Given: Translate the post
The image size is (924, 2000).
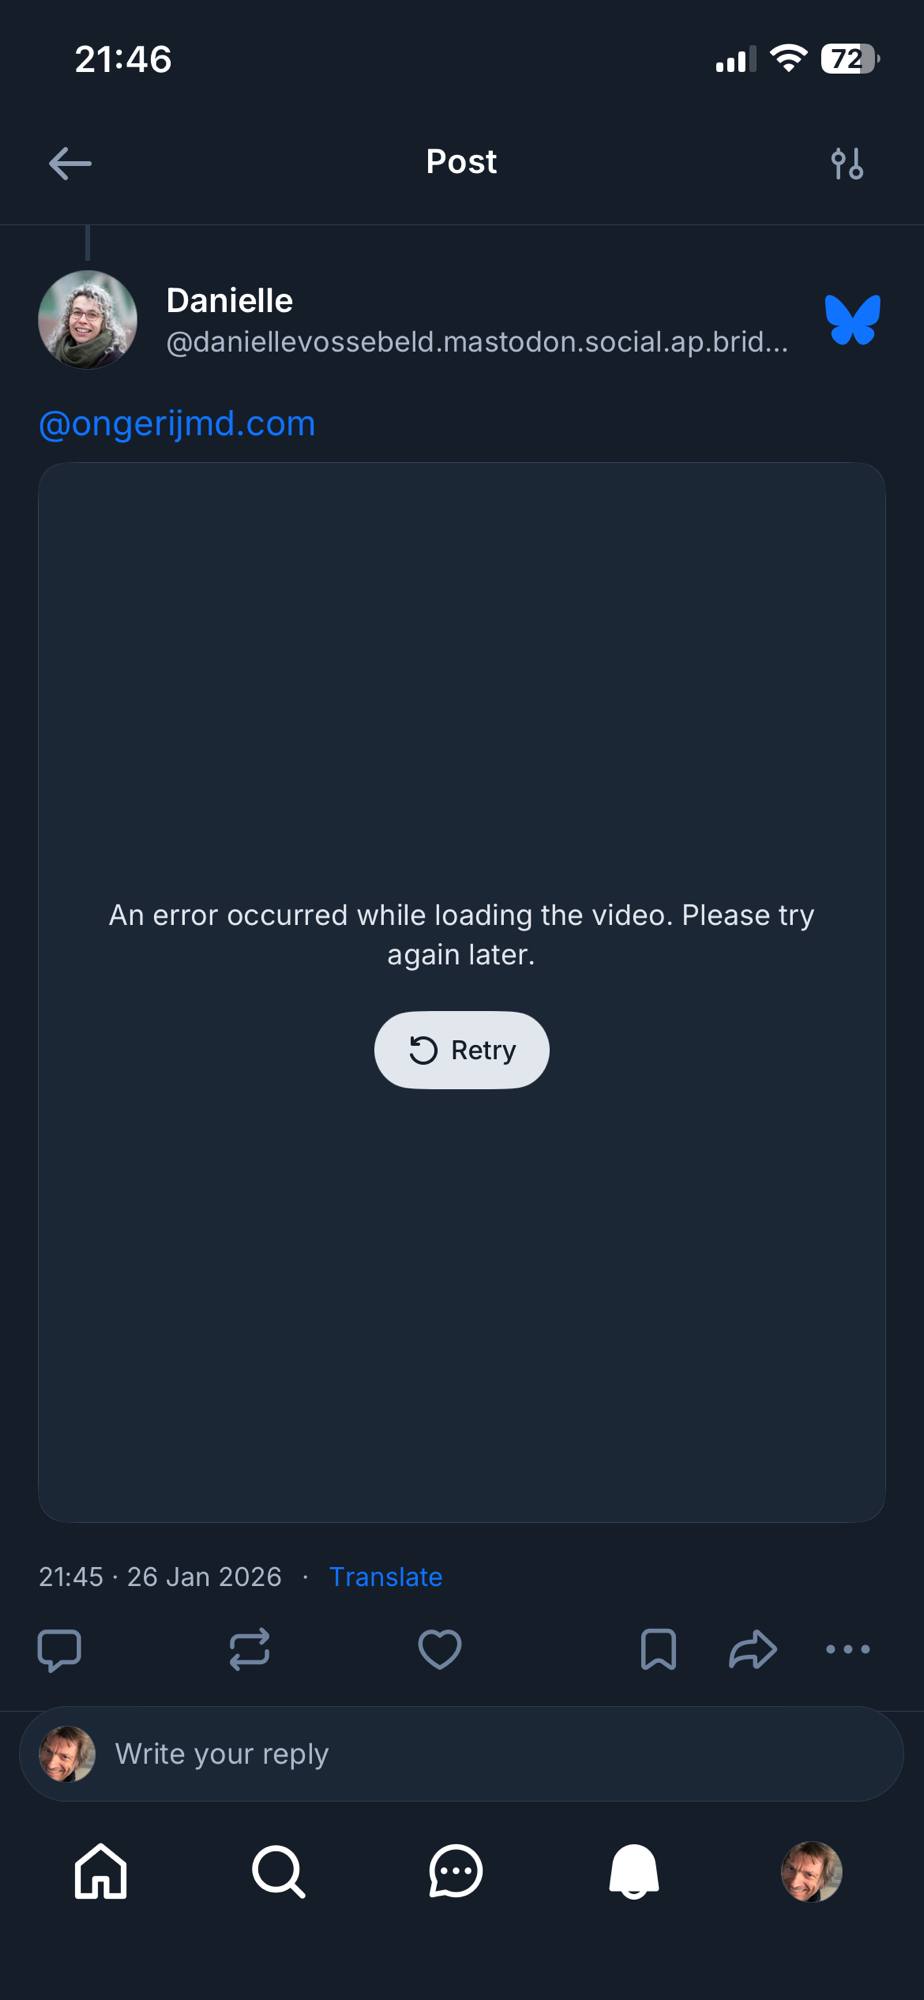Looking at the screenshot, I should [x=386, y=1577].
